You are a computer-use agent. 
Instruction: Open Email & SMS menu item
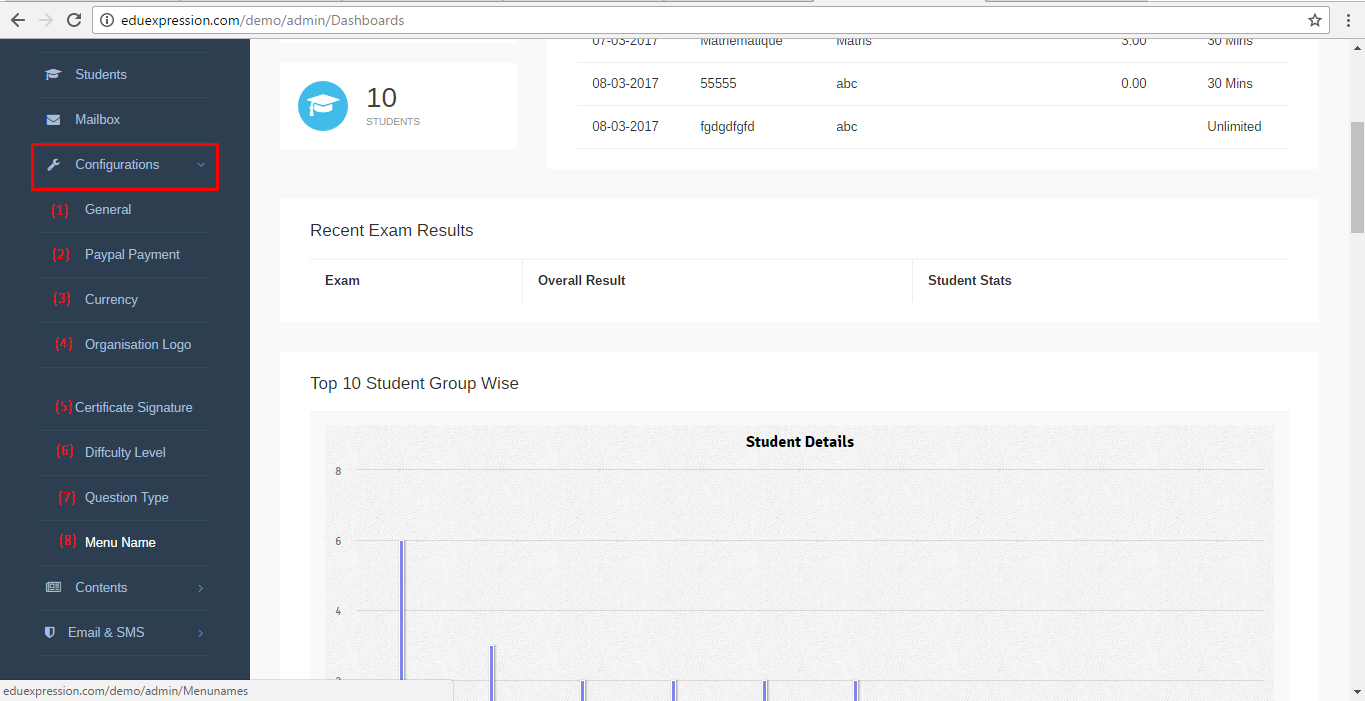click(x=106, y=633)
